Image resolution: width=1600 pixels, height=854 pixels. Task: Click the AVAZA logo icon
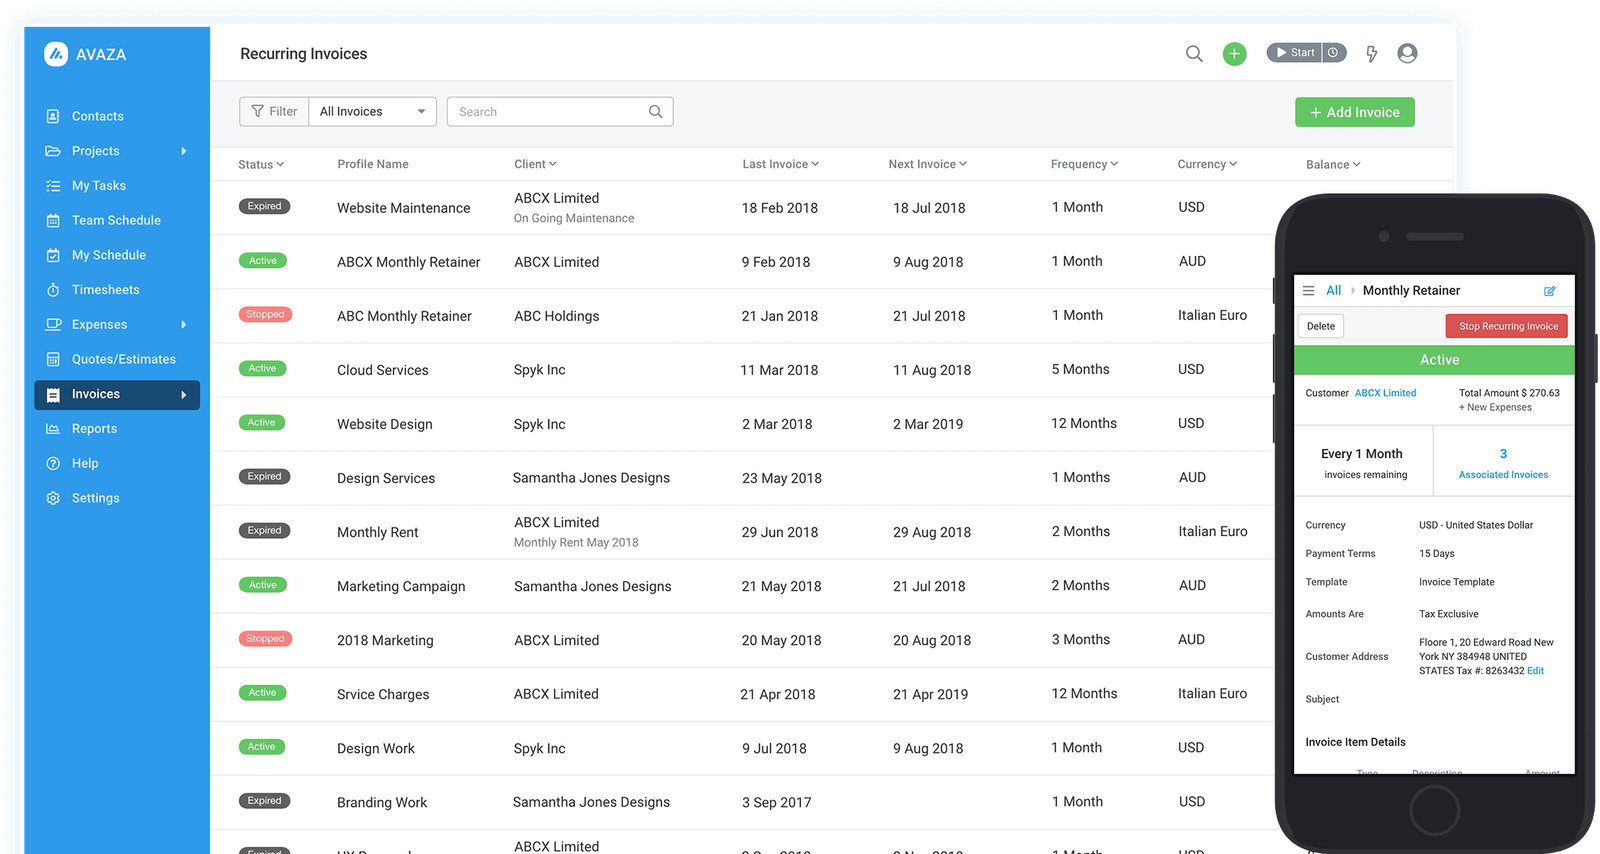click(56, 54)
